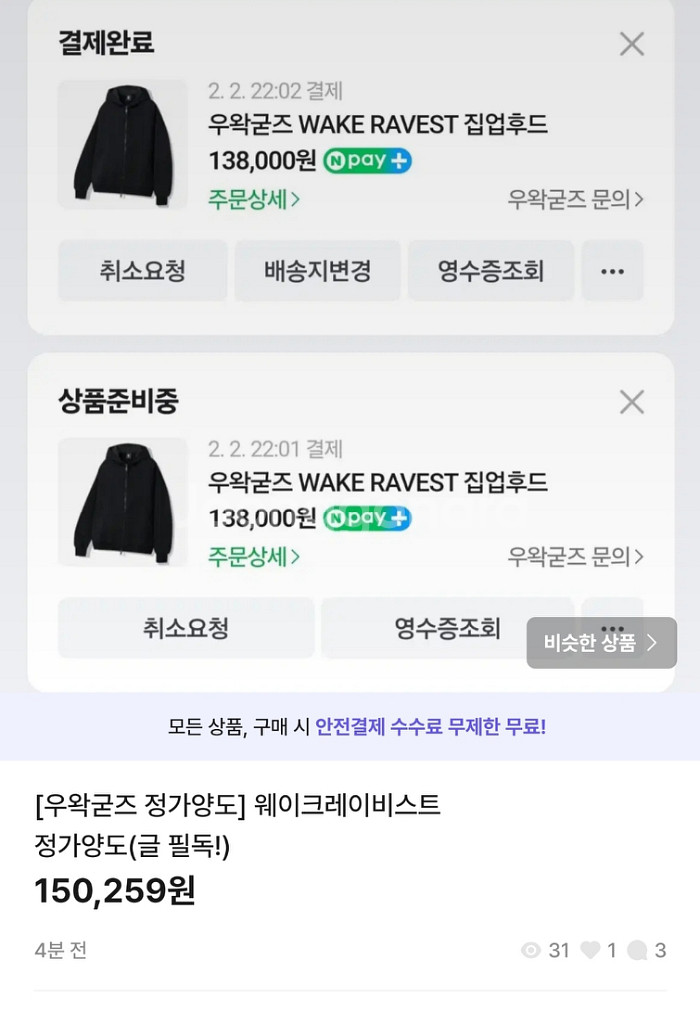Tap the Npay badge on first order
Image resolution: width=700 pixels, height=1024 pixels.
(x=367, y=160)
